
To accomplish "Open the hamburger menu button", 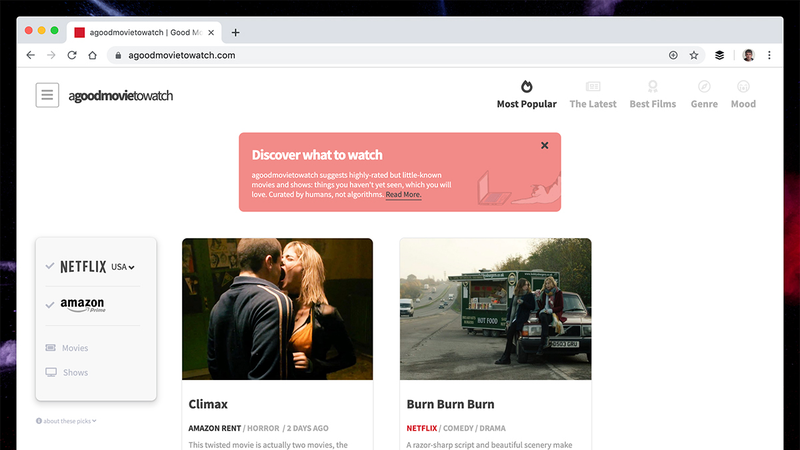I will pyautogui.click(x=47, y=95).
